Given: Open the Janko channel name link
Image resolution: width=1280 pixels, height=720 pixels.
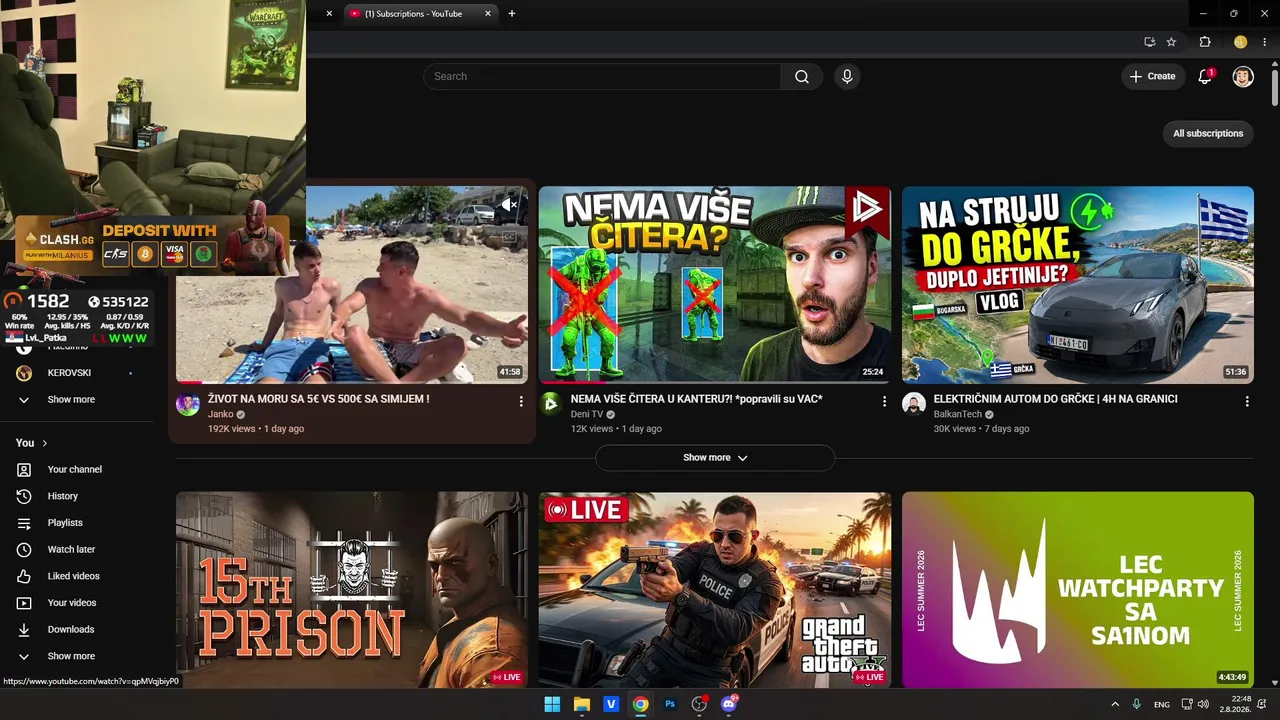Looking at the screenshot, I should (220, 414).
